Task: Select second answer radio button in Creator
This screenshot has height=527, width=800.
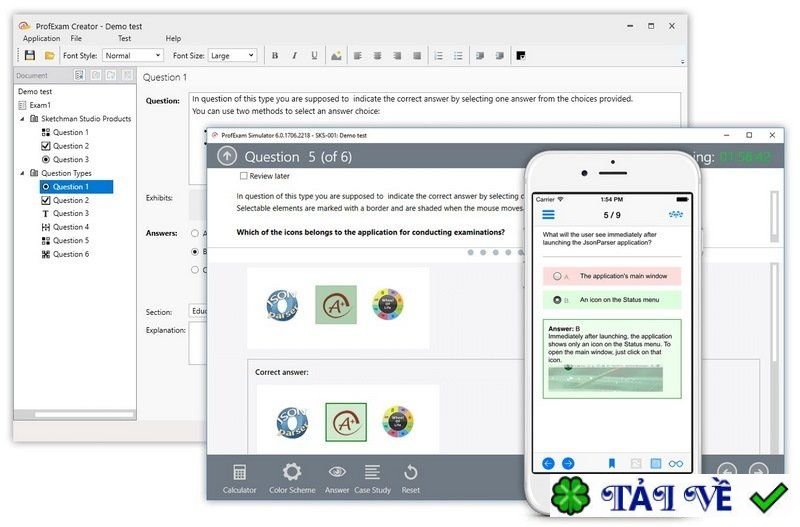Action: tap(194, 252)
